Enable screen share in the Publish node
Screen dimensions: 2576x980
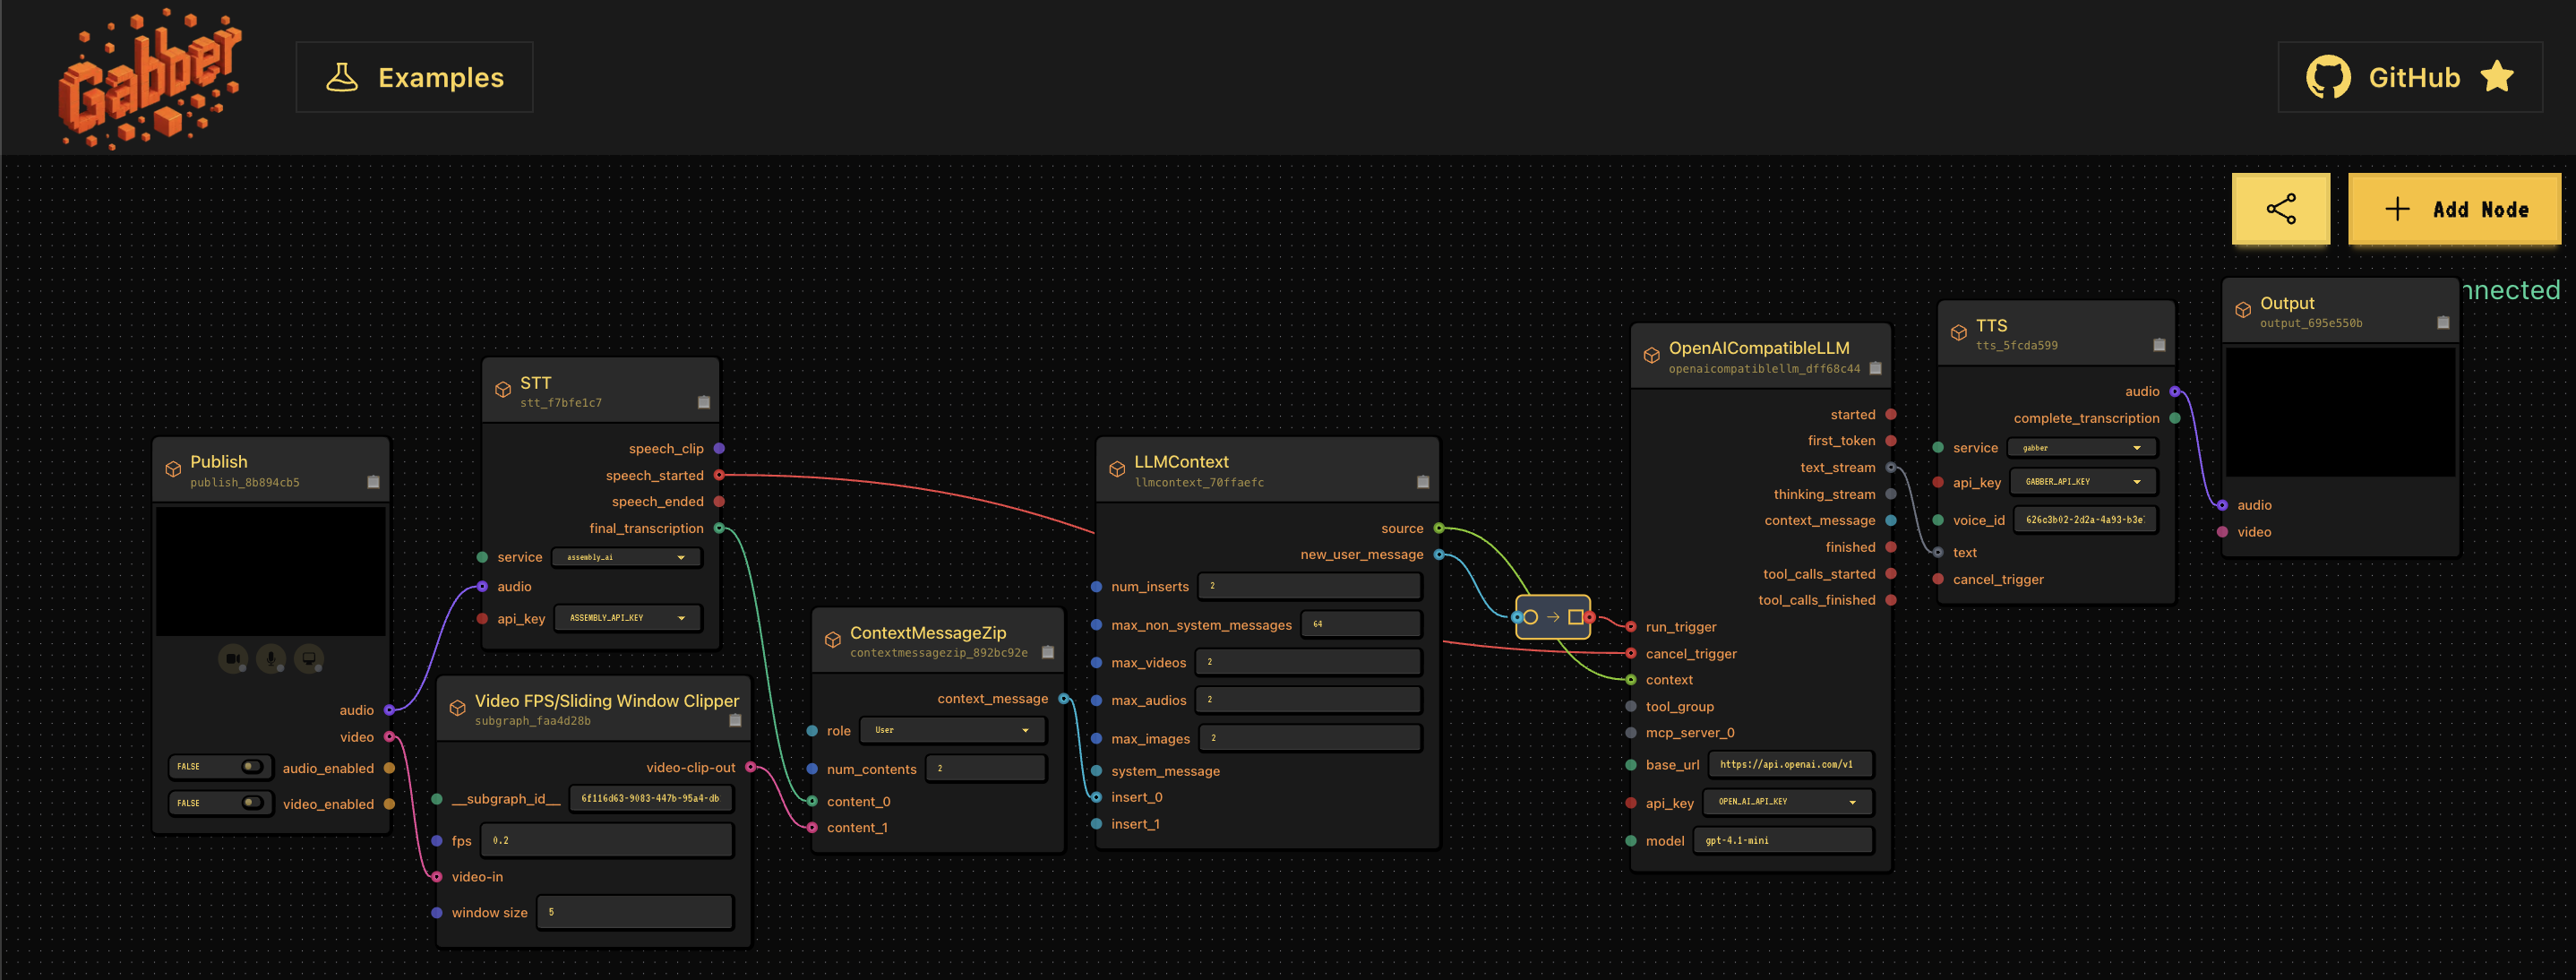click(x=308, y=658)
